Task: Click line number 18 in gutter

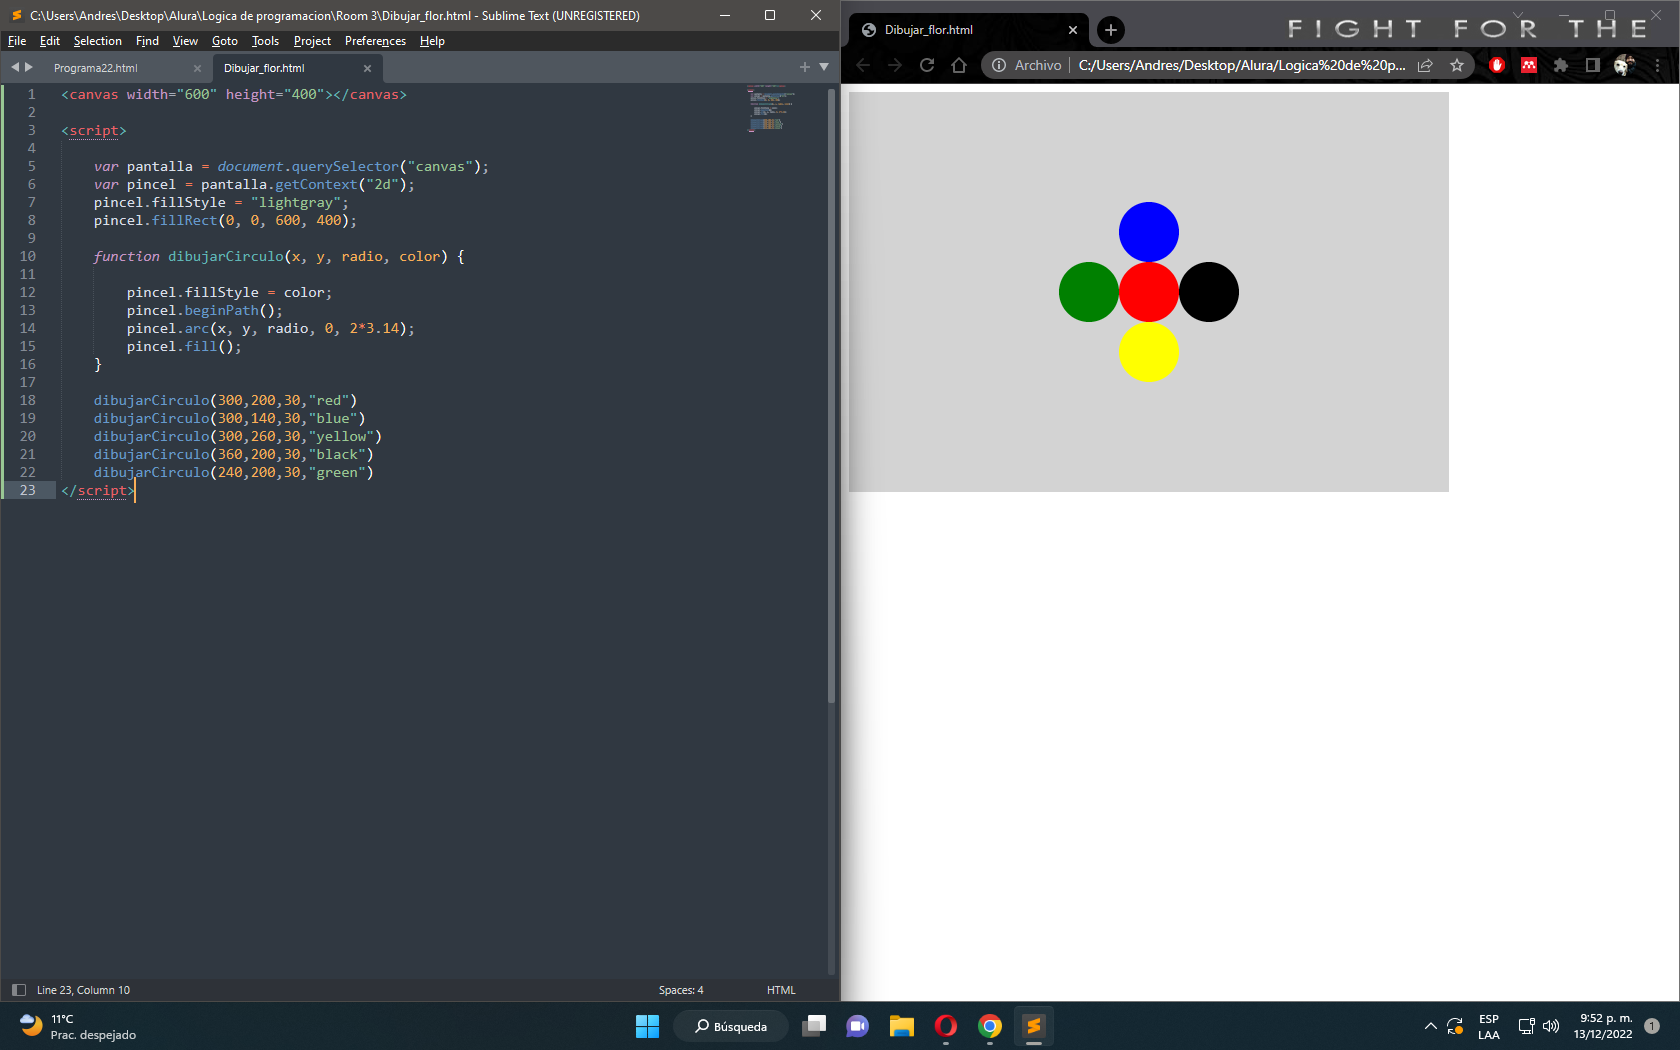Action: pyautogui.click(x=27, y=400)
